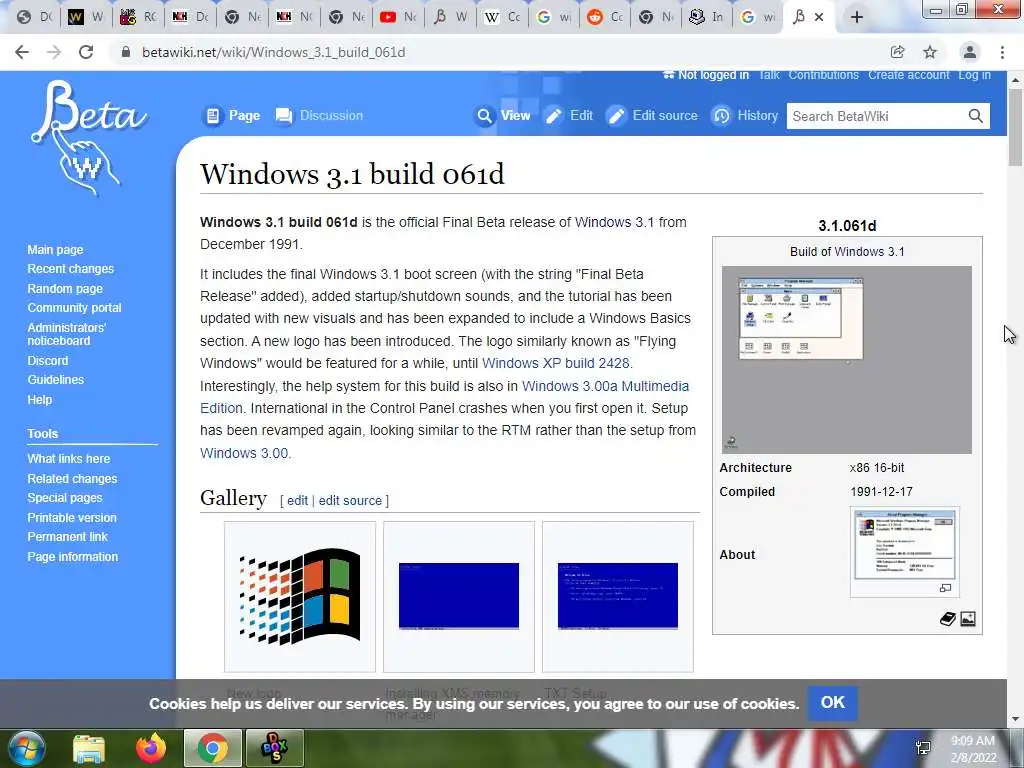Open the Discussion tab
The height and width of the screenshot is (768, 1024).
[319, 116]
